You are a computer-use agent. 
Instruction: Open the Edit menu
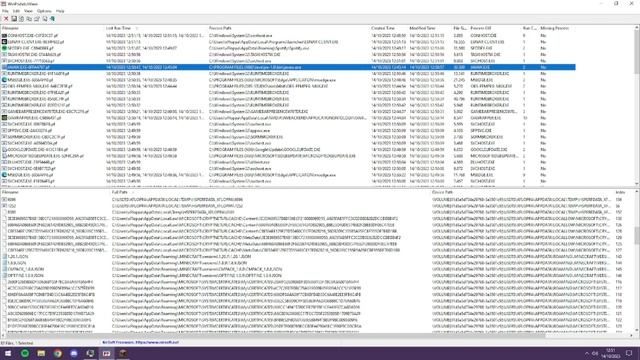pos(16,11)
